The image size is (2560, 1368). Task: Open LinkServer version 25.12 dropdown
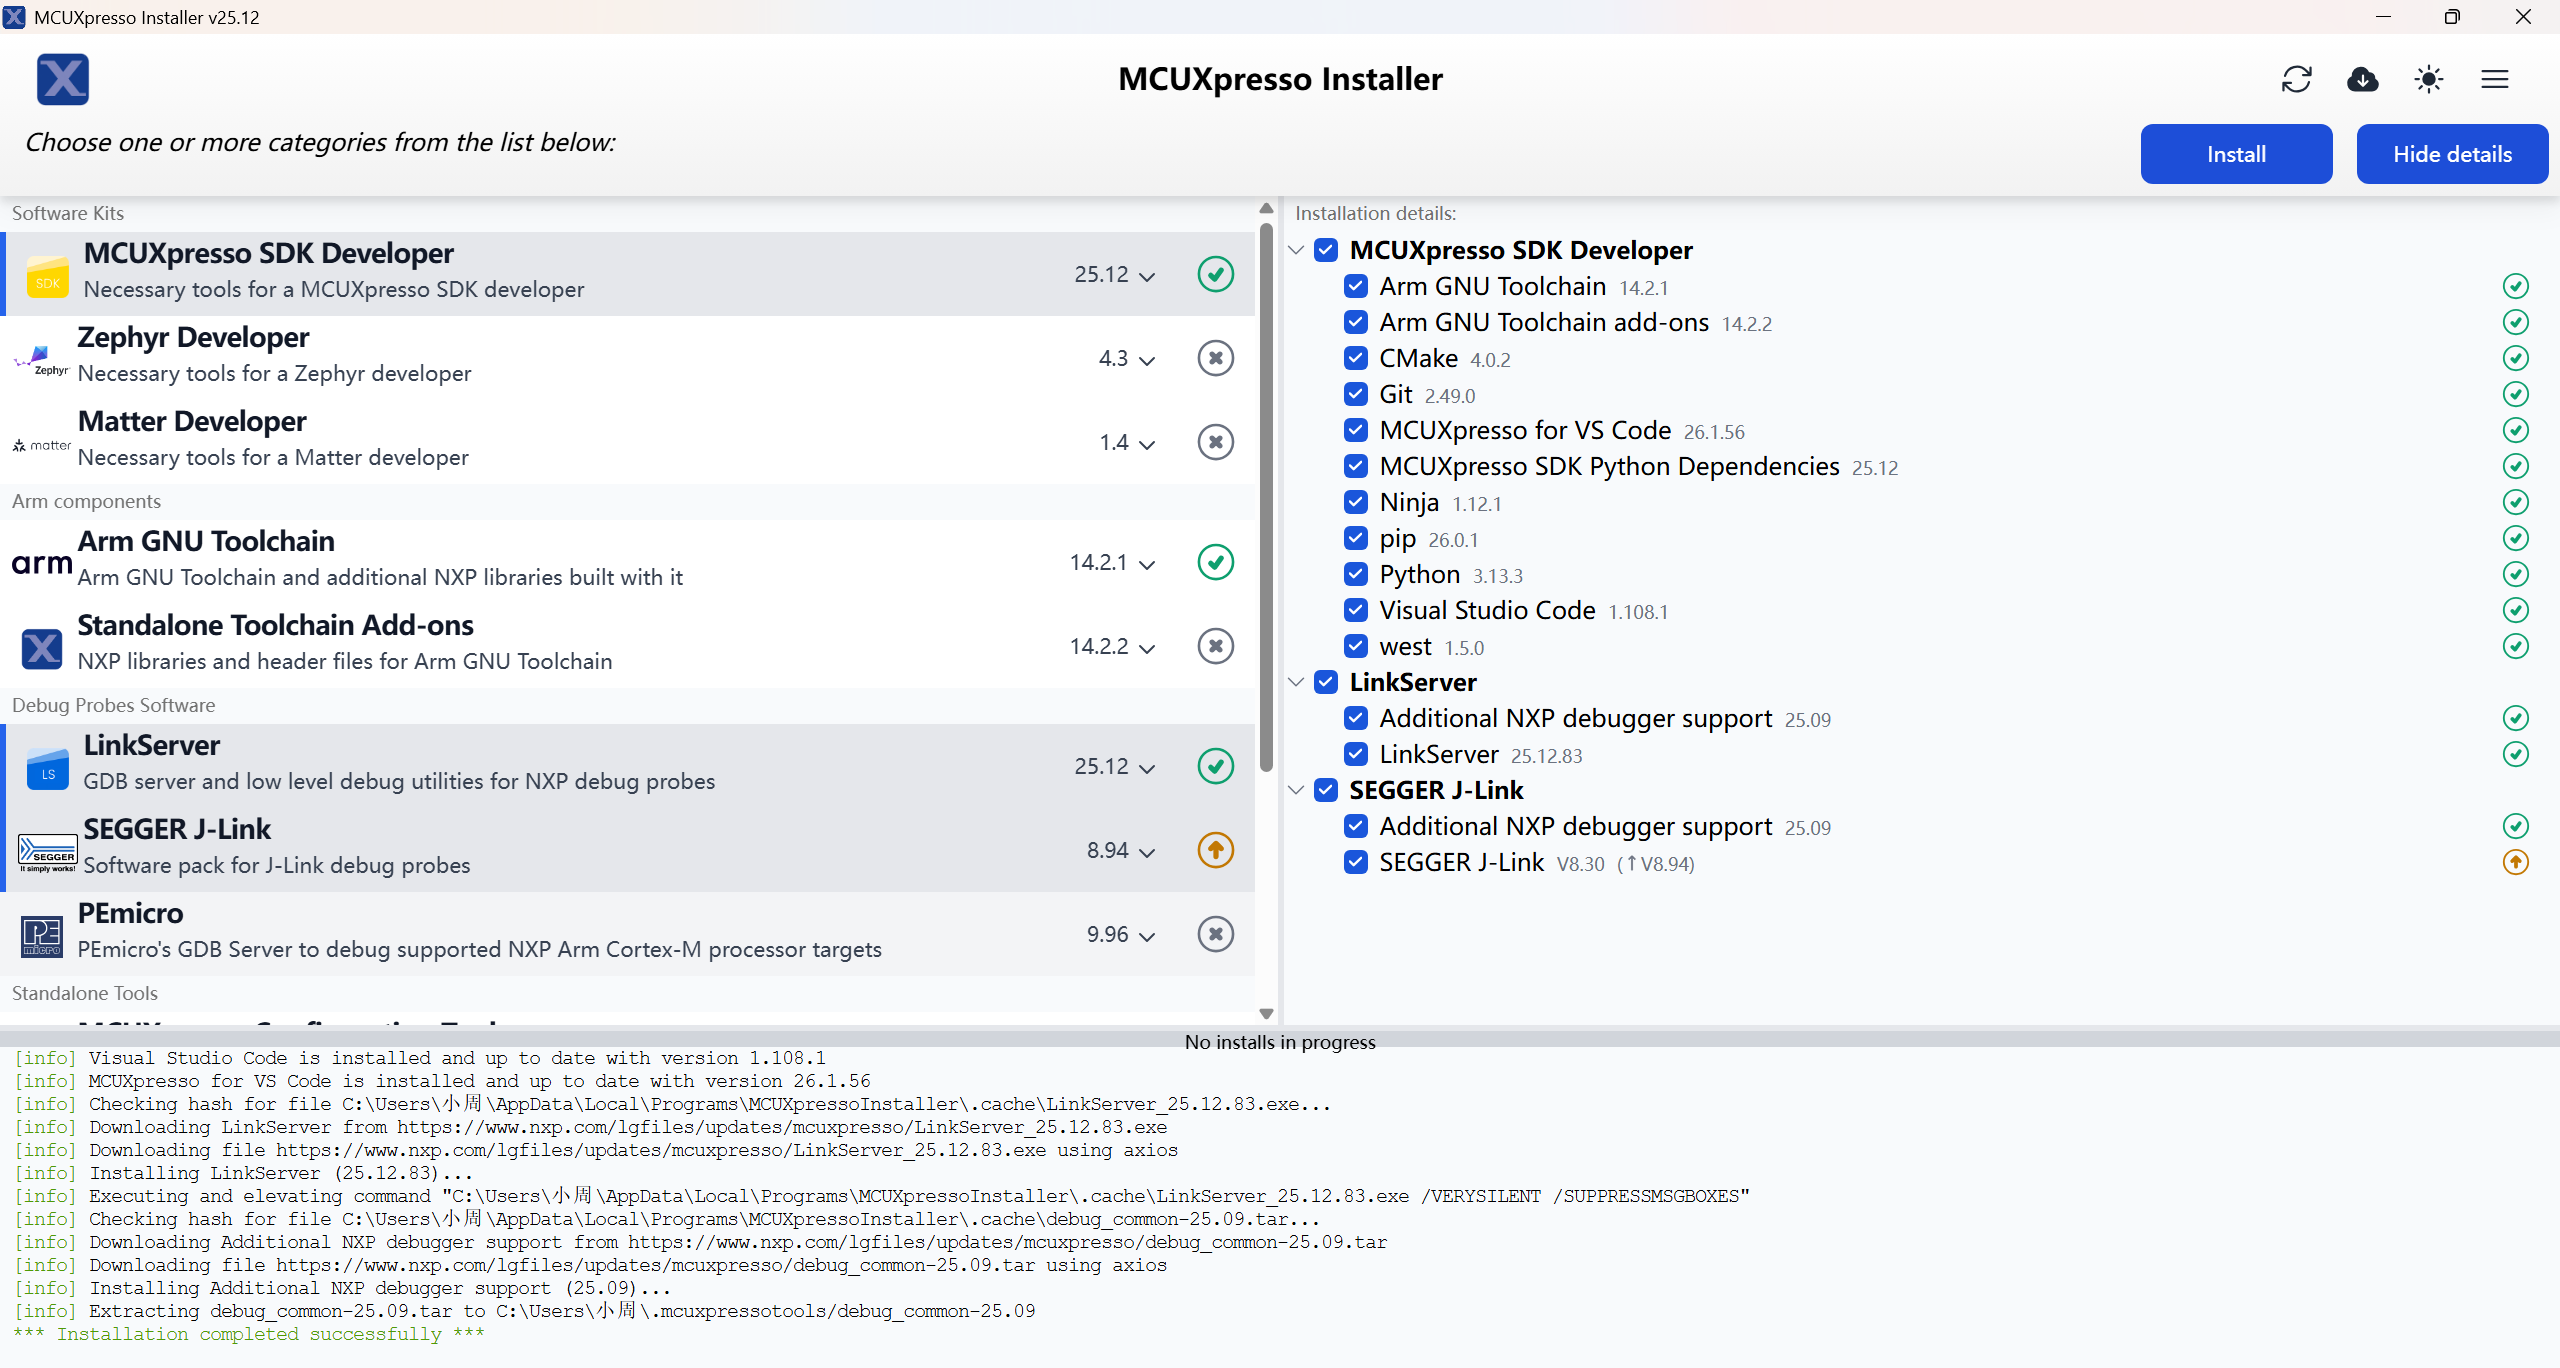1115,767
